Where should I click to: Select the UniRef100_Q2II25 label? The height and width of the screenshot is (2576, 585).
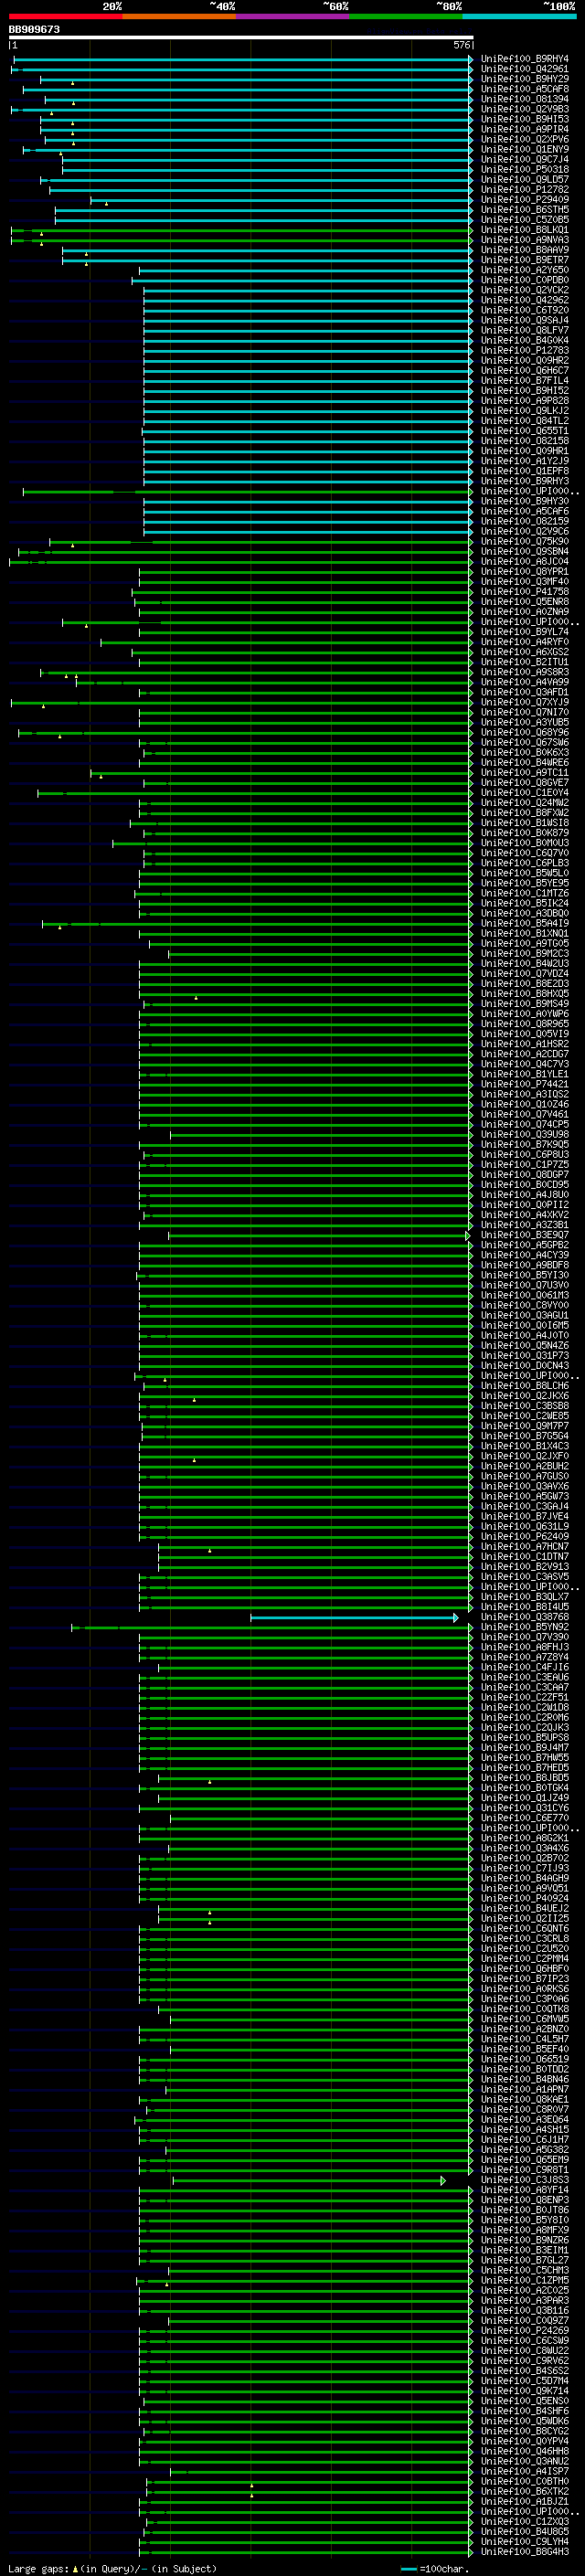point(524,1918)
